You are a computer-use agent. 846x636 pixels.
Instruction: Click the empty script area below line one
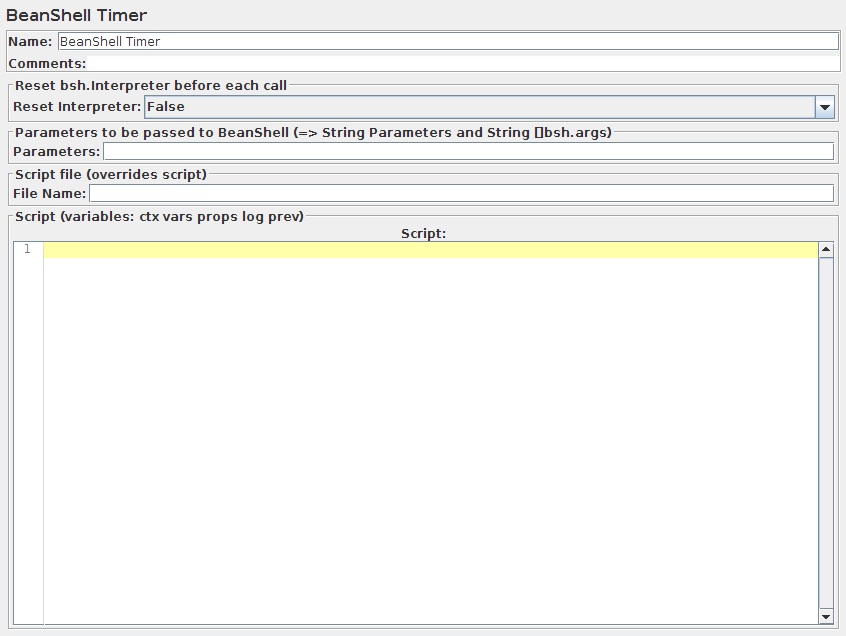coord(430,430)
